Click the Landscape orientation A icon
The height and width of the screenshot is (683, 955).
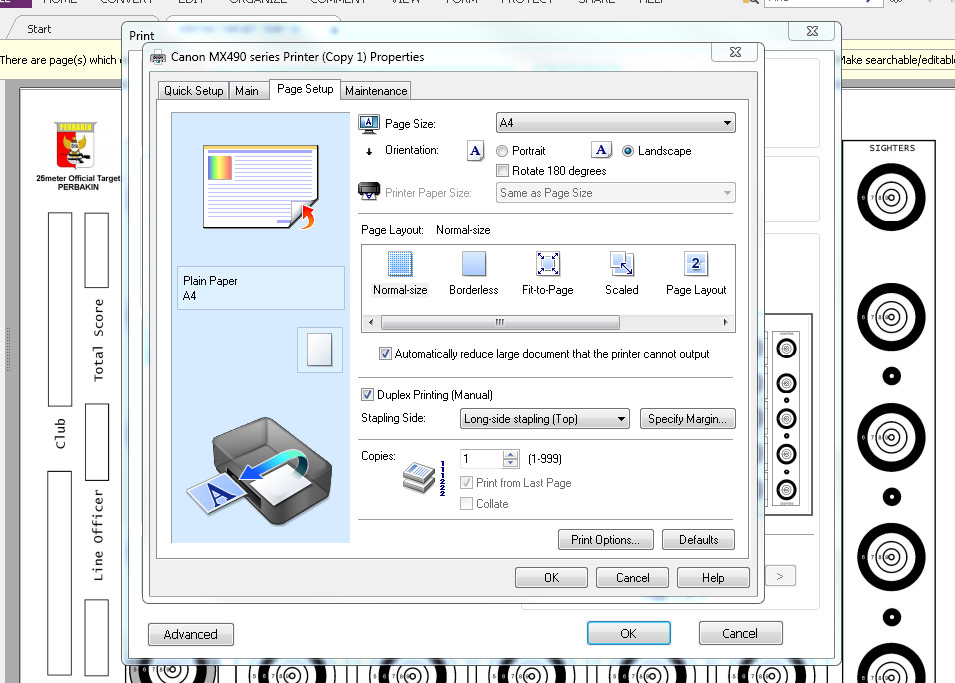point(601,150)
